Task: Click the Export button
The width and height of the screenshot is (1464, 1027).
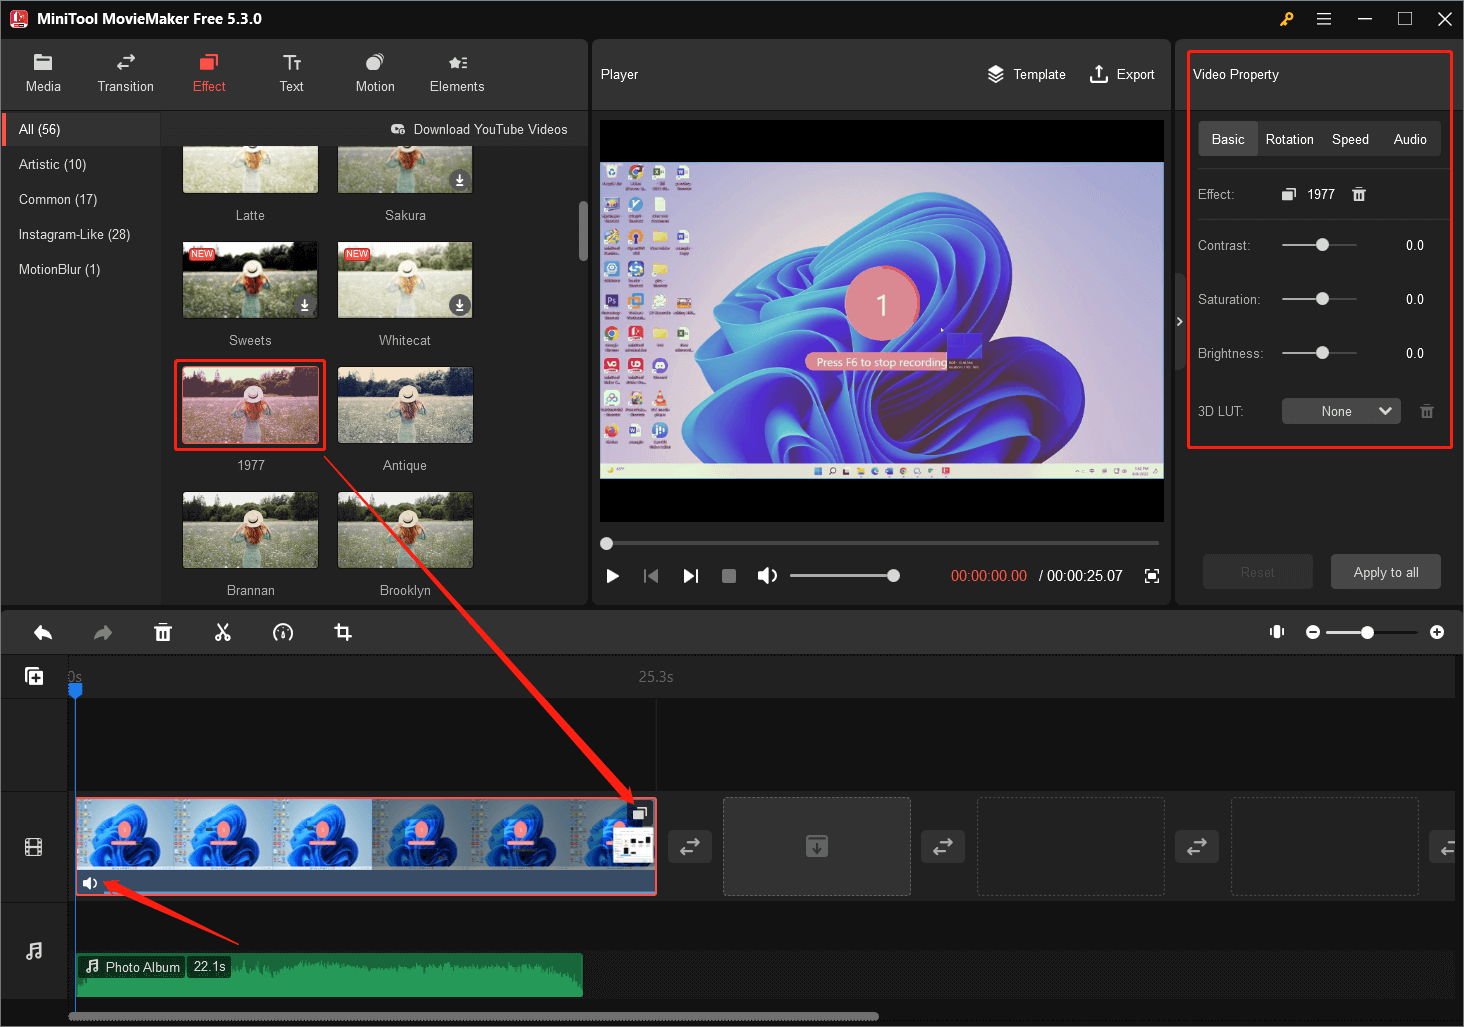Action: 1122,74
